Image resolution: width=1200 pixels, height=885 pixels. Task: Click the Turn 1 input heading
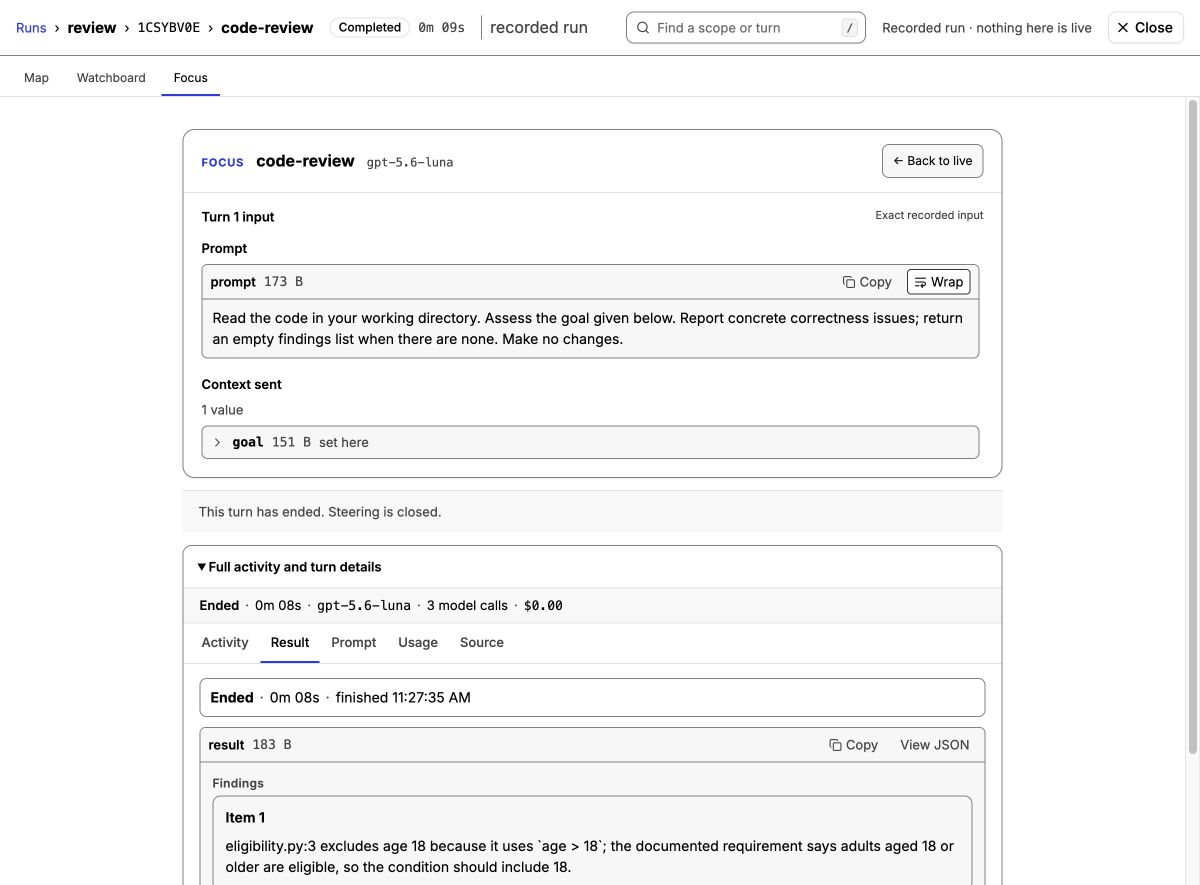238,217
